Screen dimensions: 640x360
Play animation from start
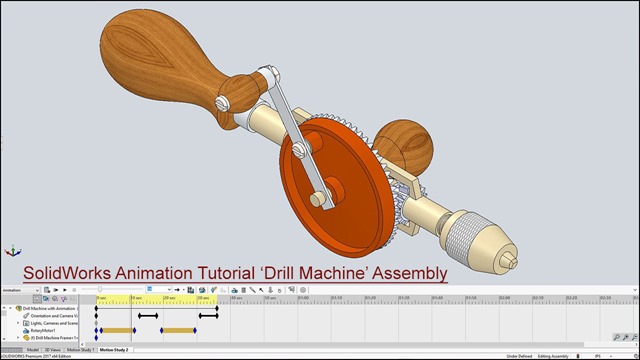56,290
